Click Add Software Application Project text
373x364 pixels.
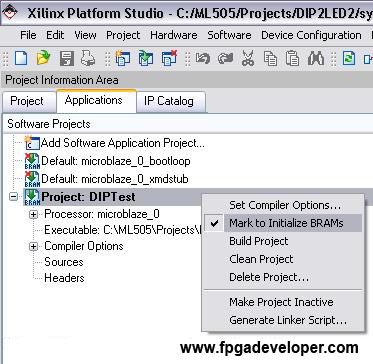coord(123,143)
